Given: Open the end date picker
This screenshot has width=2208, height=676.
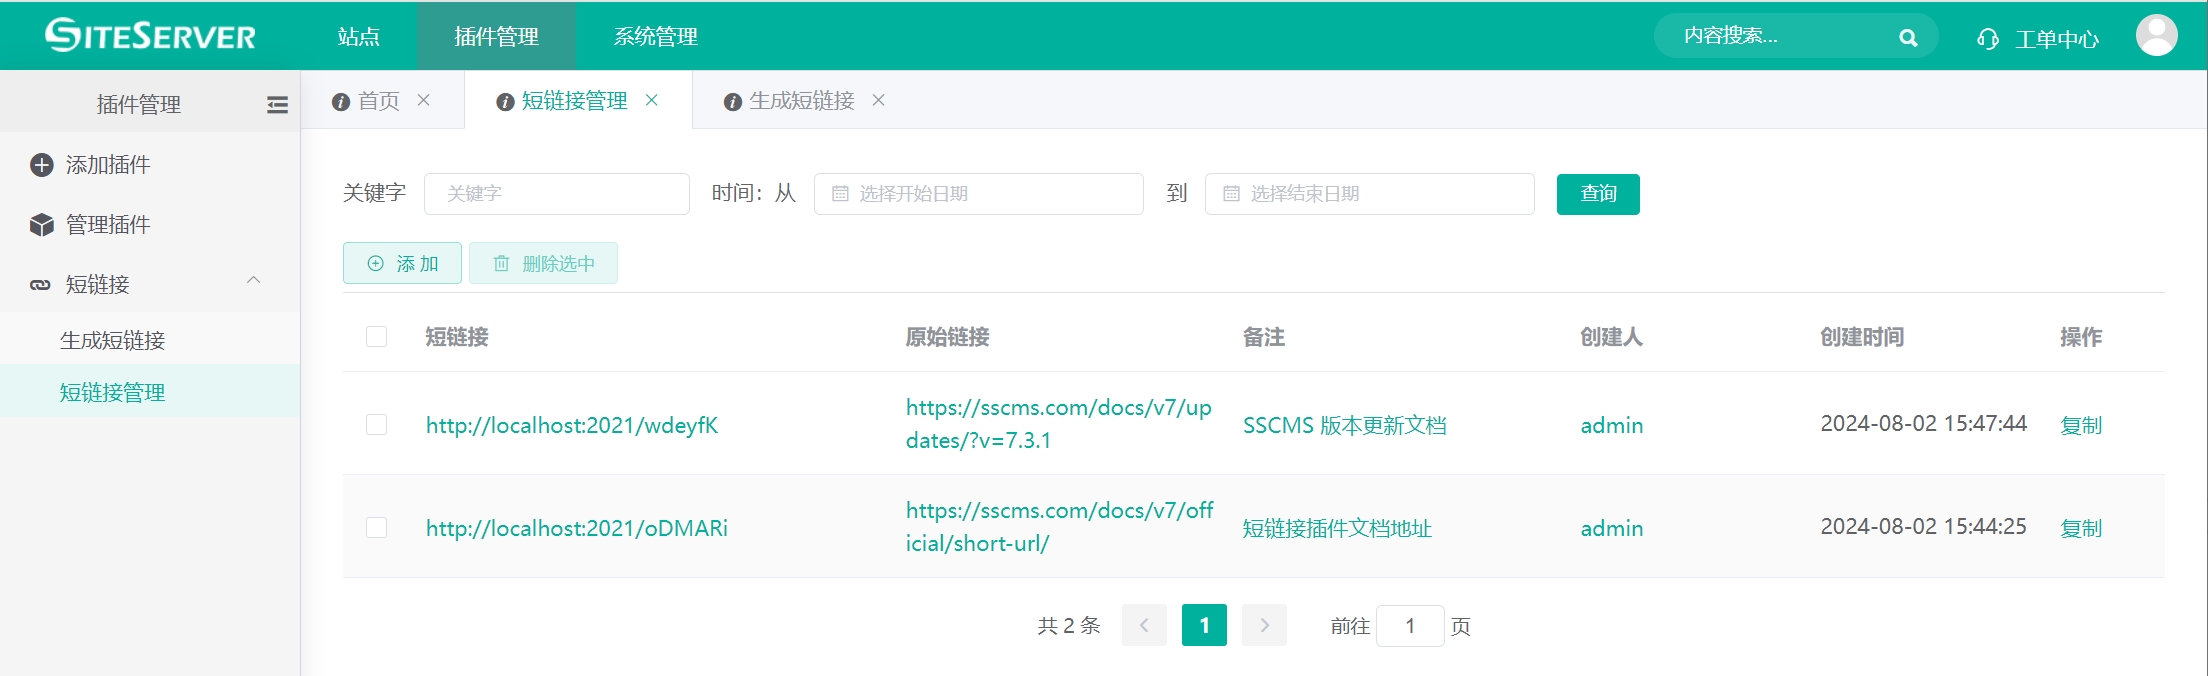Looking at the screenshot, I should (1369, 194).
